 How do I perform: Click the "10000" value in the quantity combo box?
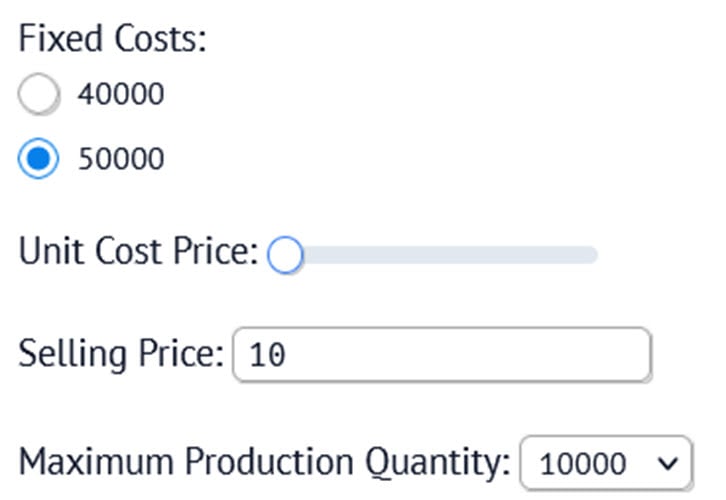coord(582,463)
